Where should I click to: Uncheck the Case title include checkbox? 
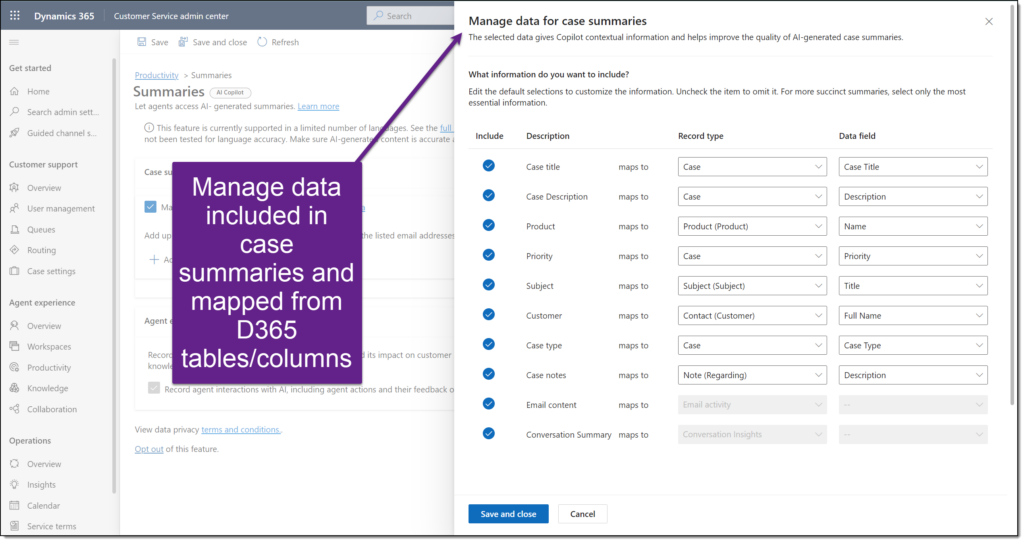tap(488, 166)
